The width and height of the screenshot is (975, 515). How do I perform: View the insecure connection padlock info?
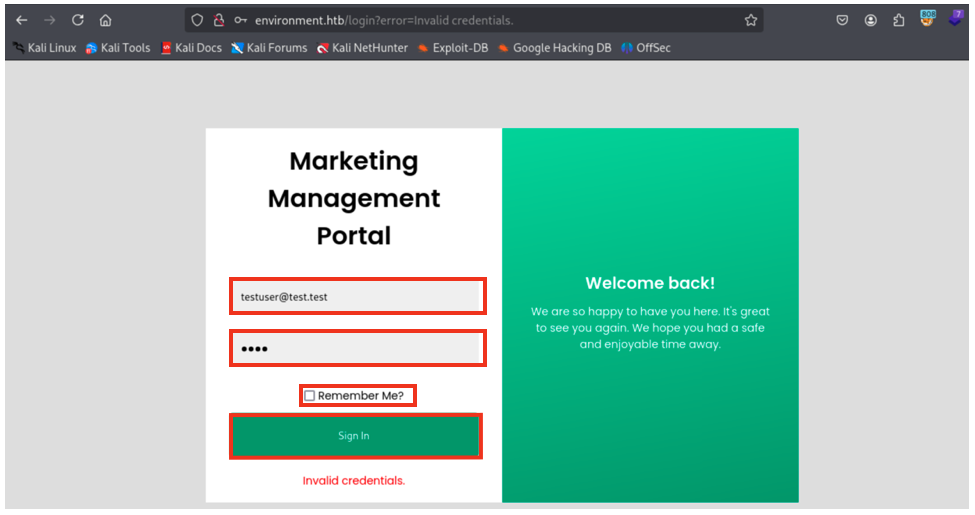(x=219, y=21)
